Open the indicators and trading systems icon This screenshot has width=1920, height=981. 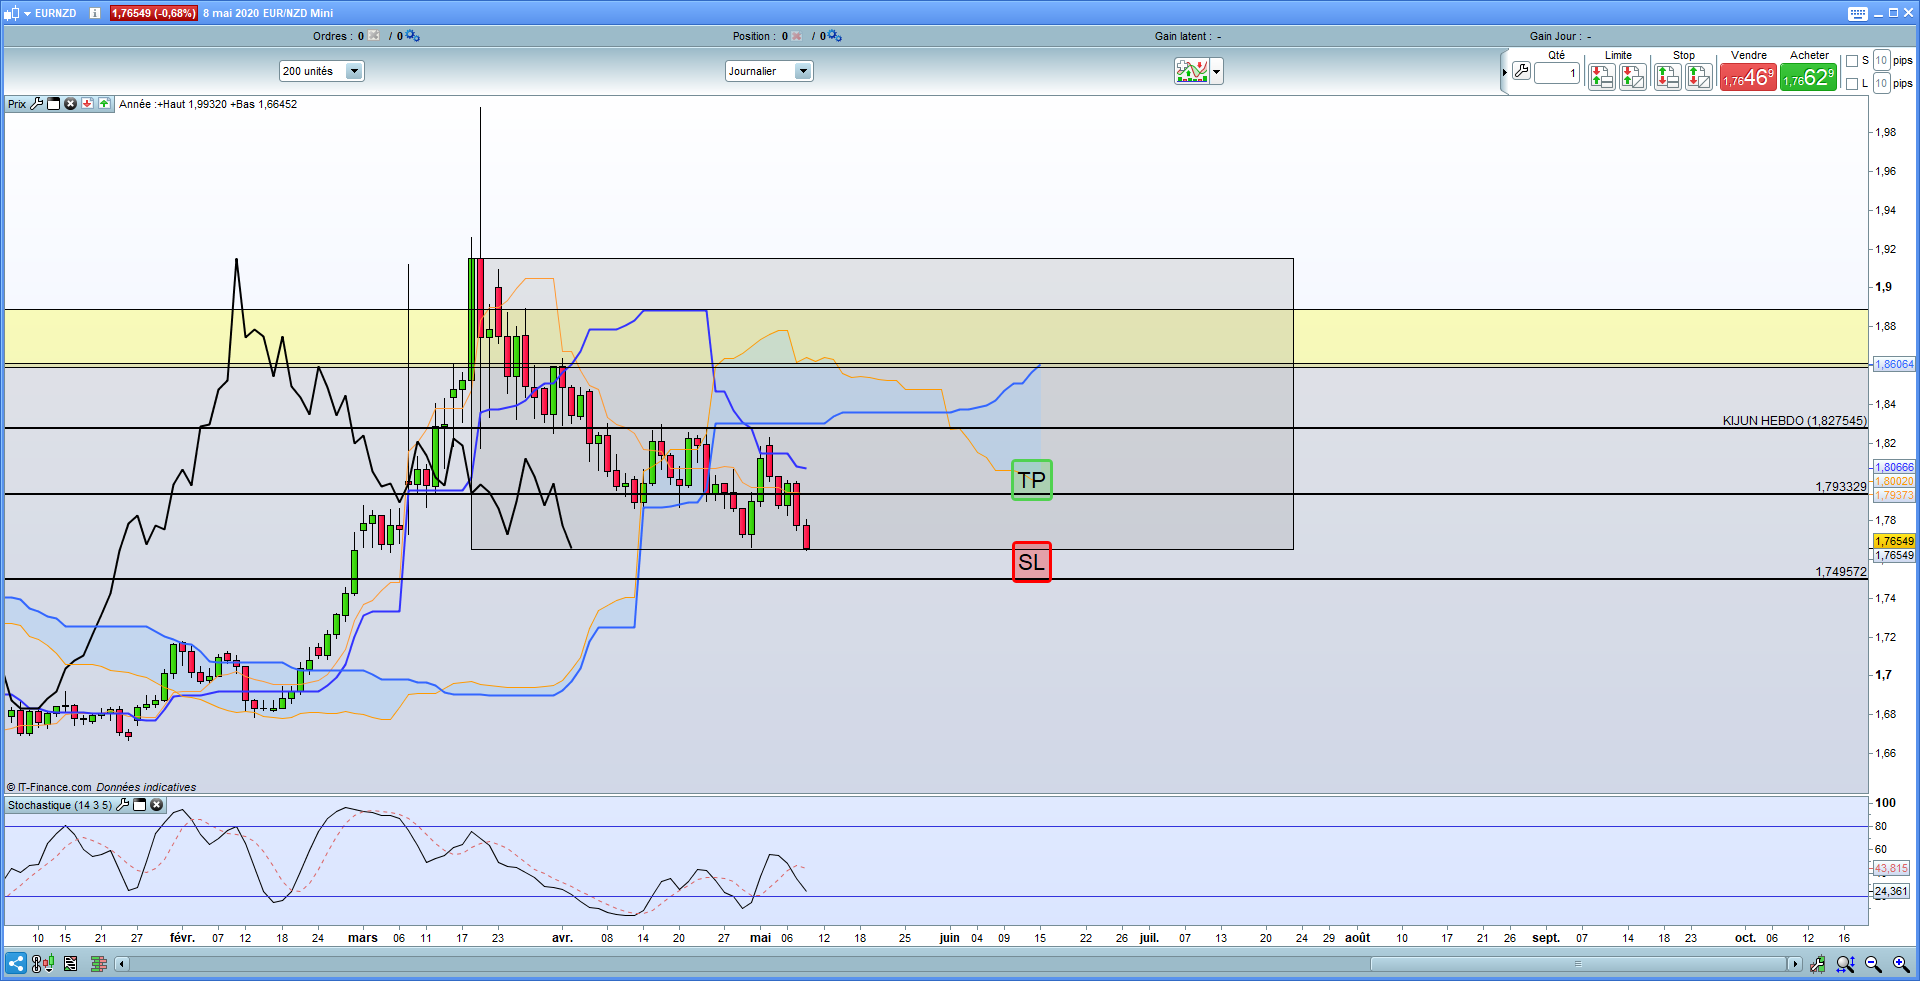[1192, 71]
